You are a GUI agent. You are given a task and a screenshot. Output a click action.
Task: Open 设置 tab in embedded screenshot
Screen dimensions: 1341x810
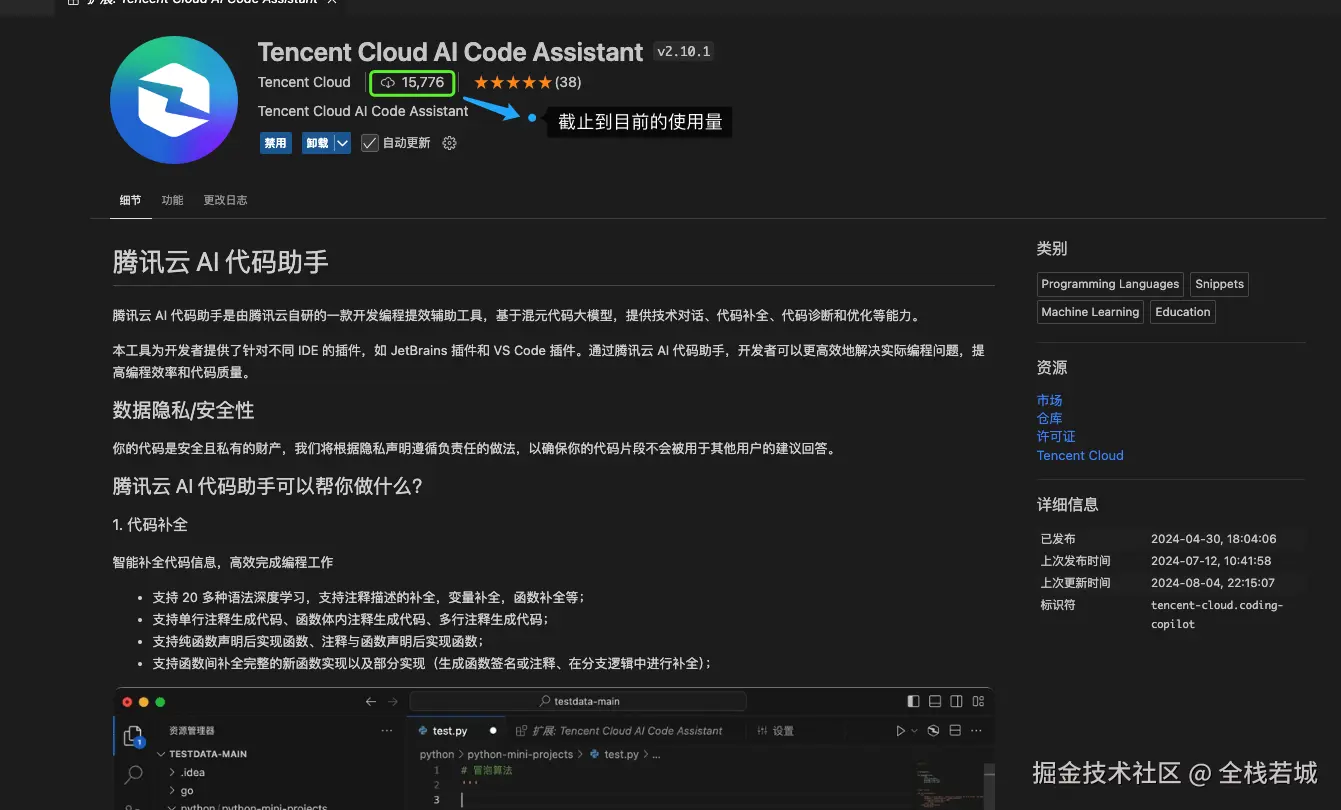tap(774, 731)
